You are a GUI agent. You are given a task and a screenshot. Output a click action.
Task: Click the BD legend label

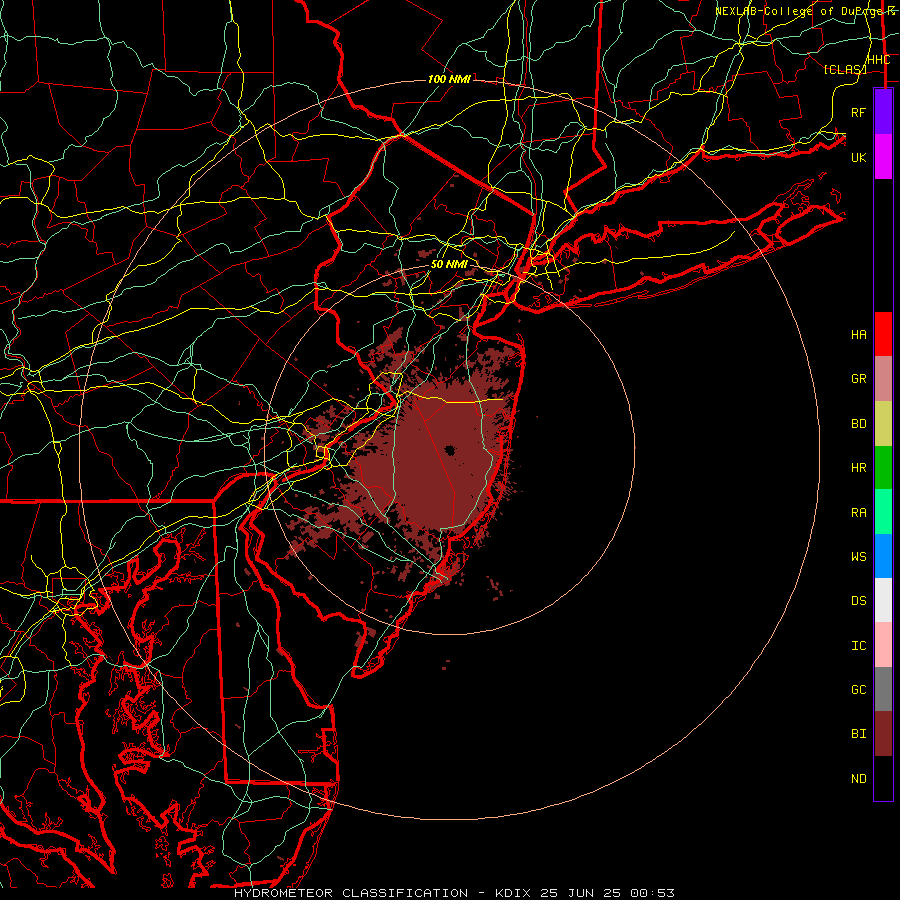pyautogui.click(x=859, y=424)
